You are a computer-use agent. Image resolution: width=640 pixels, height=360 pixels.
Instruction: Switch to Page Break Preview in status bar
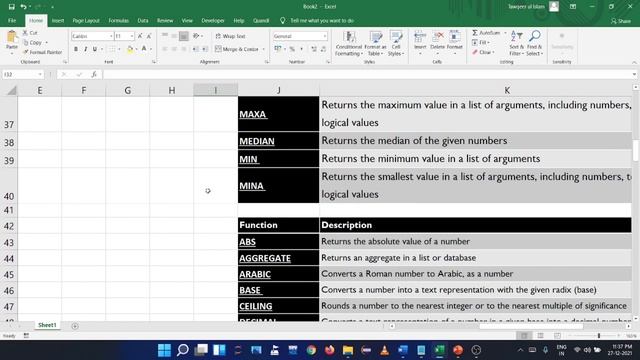(x=557, y=336)
